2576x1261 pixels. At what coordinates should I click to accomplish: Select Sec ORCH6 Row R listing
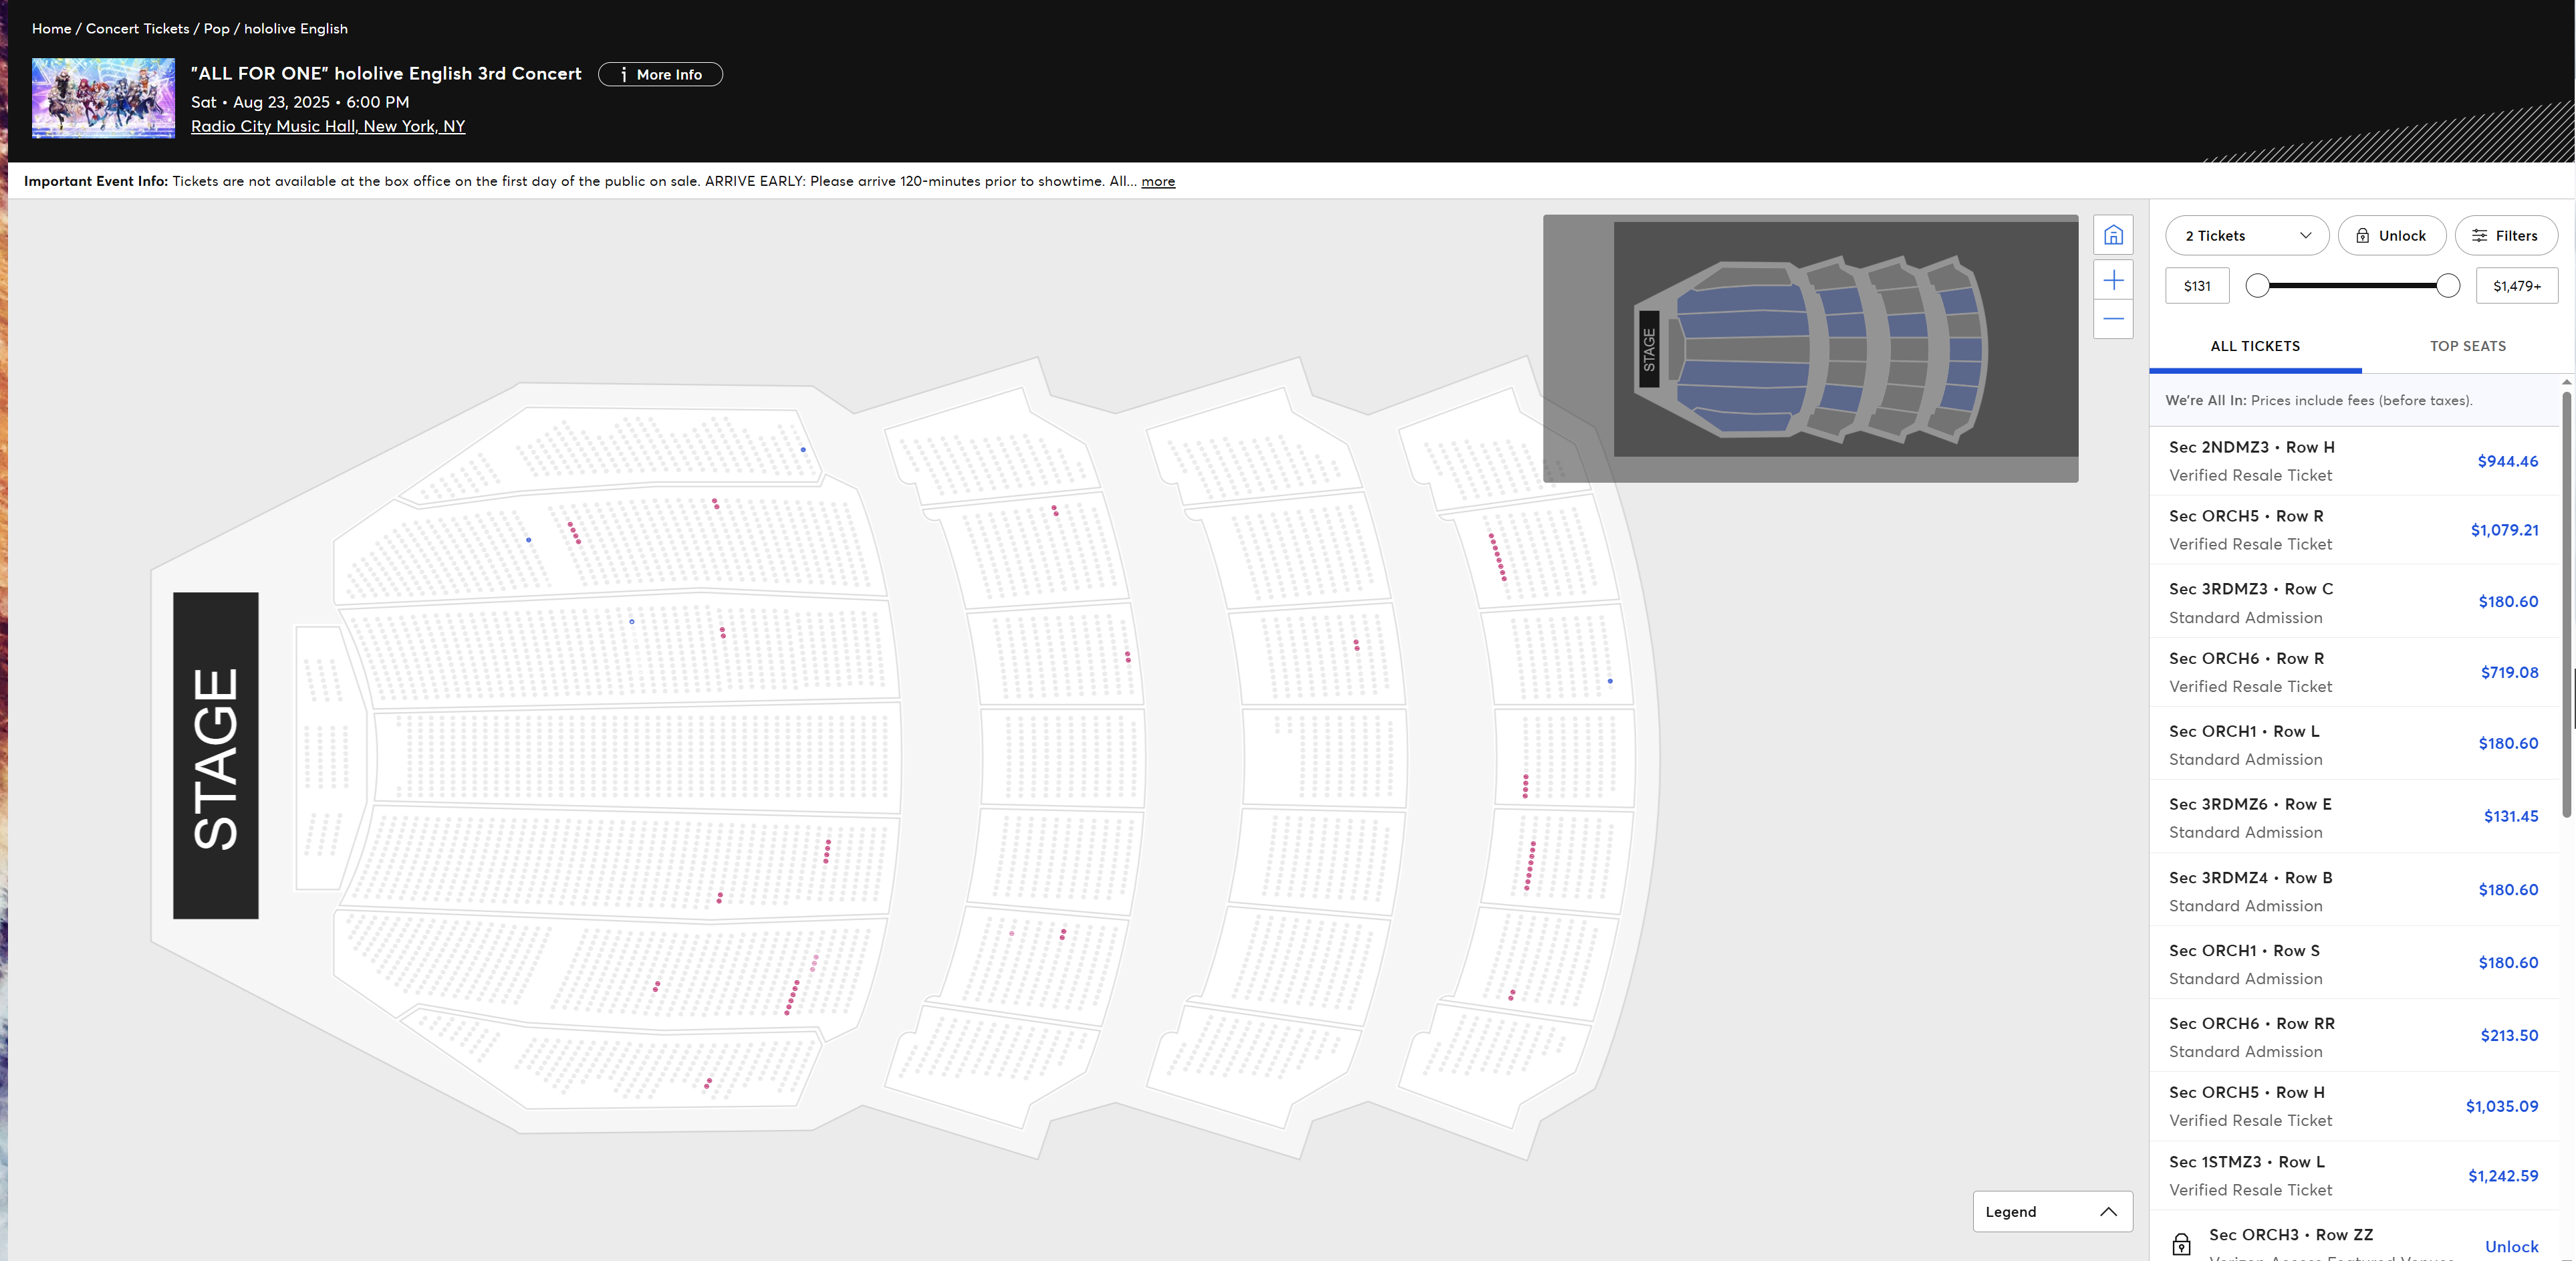tap(2354, 672)
